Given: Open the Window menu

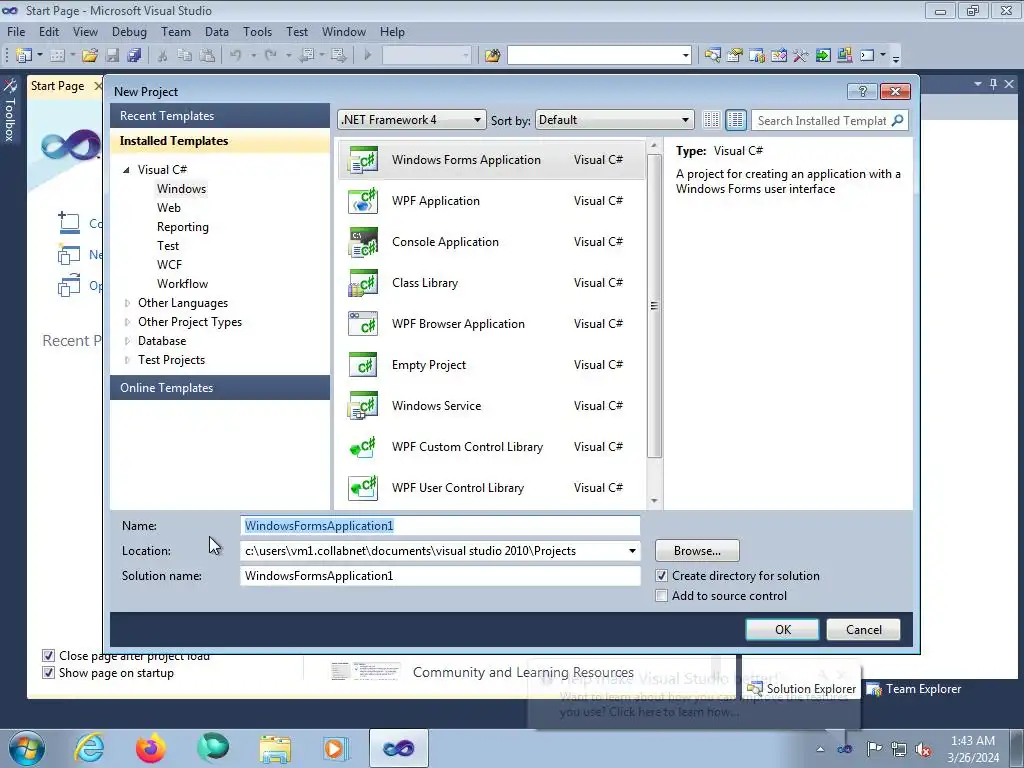Looking at the screenshot, I should (x=344, y=32).
